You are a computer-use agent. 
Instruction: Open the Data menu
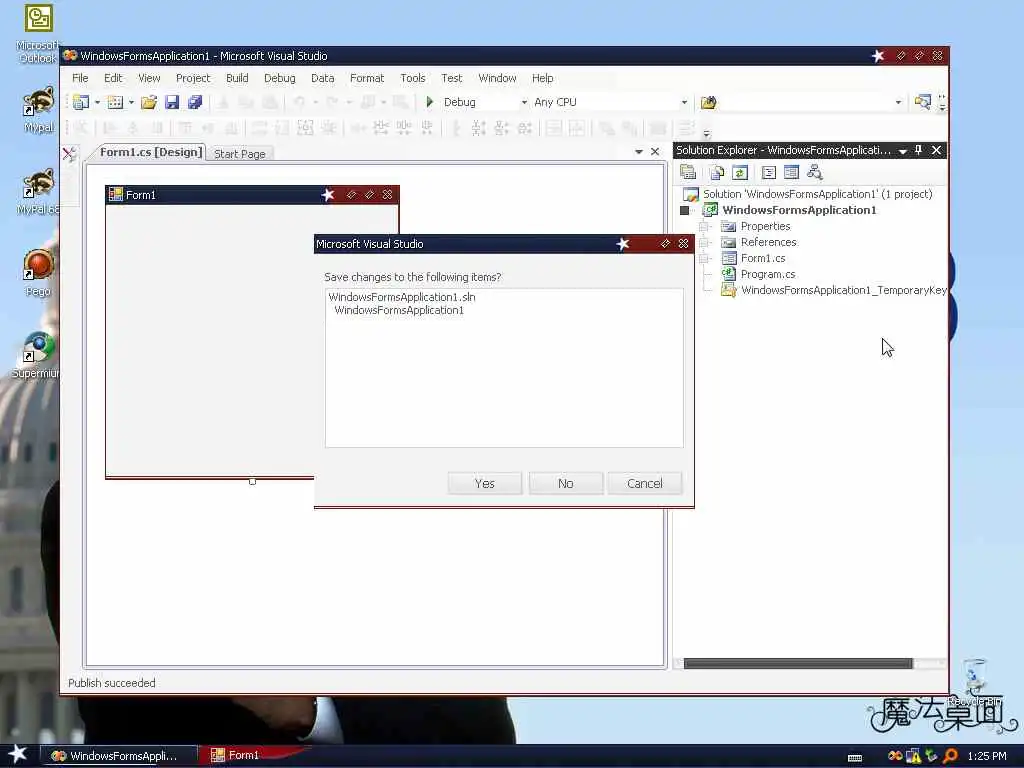tap(323, 78)
